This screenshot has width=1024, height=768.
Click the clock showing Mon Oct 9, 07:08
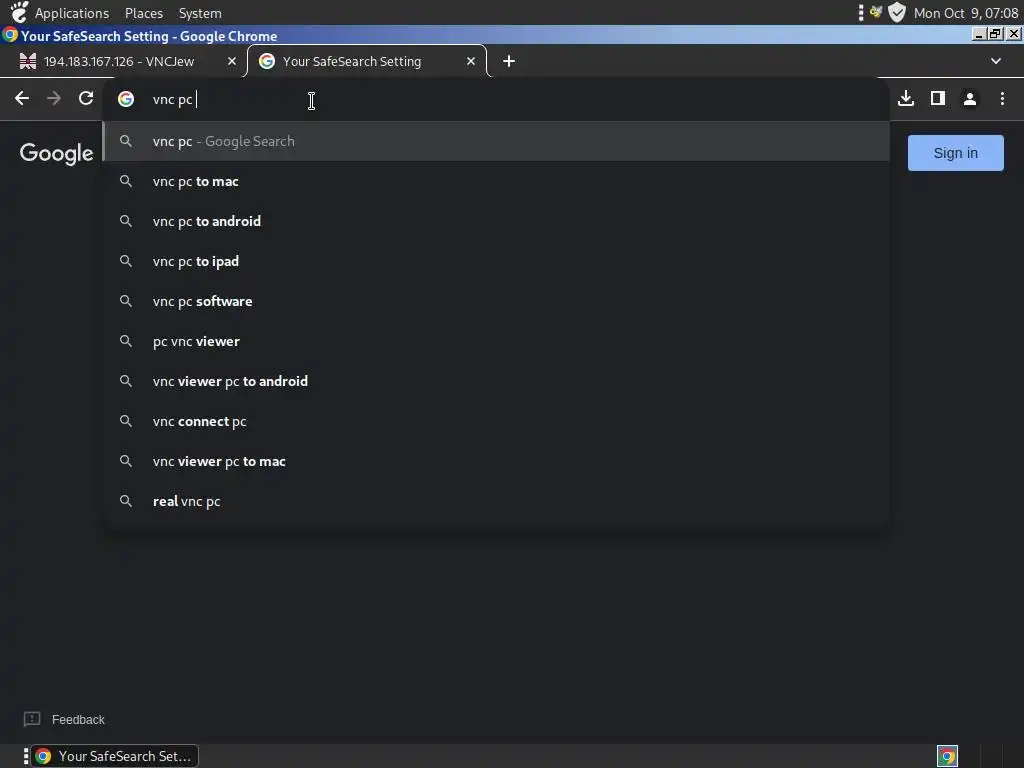click(966, 13)
